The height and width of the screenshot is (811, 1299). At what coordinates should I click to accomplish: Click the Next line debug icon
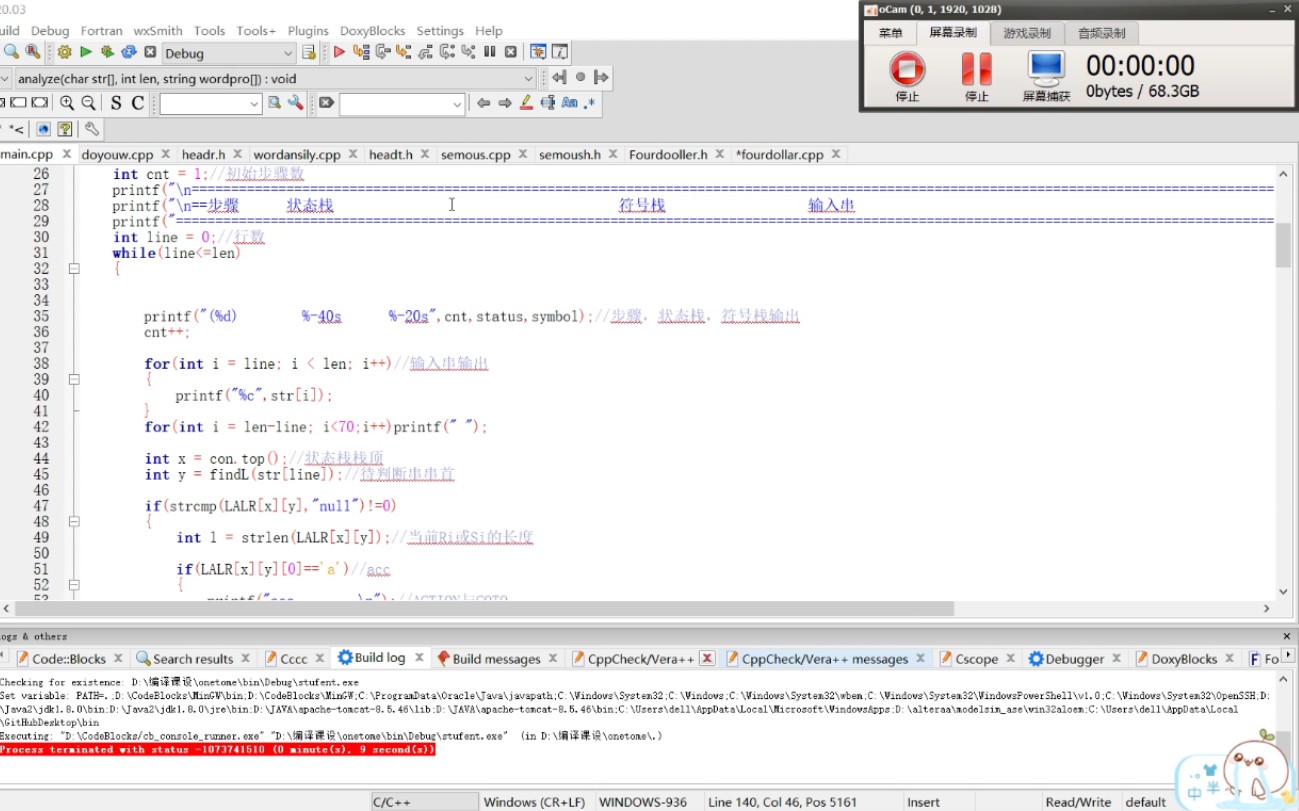tap(382, 52)
